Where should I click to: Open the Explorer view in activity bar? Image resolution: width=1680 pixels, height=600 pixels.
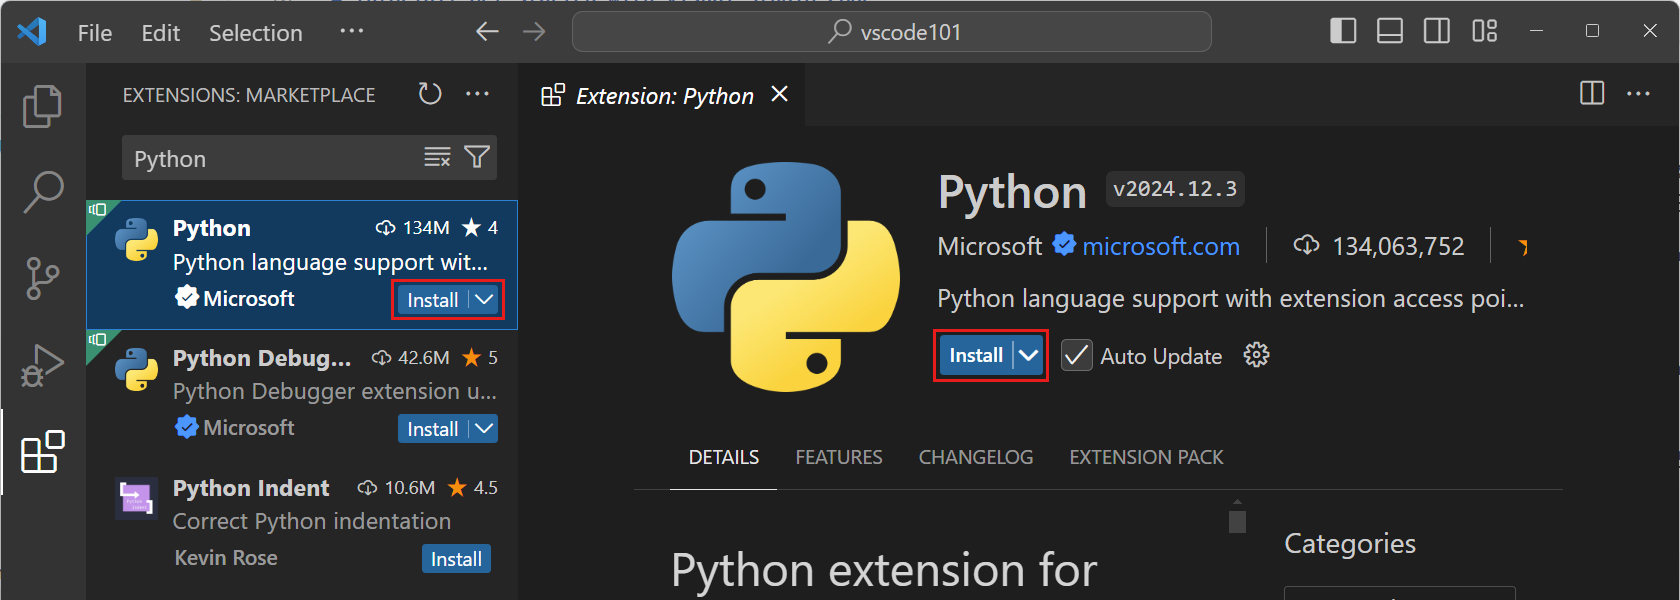tap(42, 107)
